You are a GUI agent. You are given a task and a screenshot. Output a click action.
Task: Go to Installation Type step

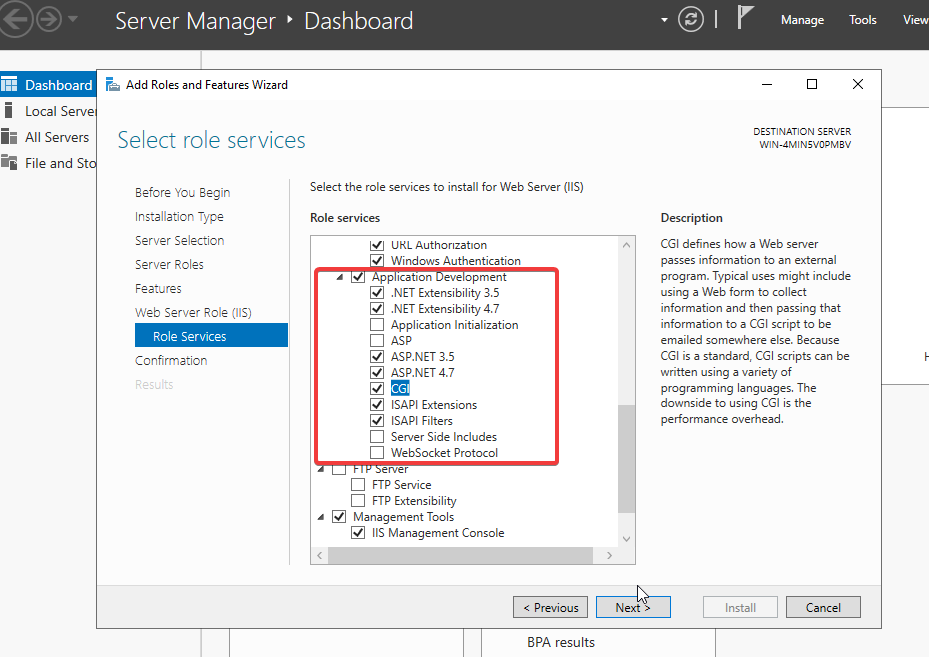click(x=179, y=217)
